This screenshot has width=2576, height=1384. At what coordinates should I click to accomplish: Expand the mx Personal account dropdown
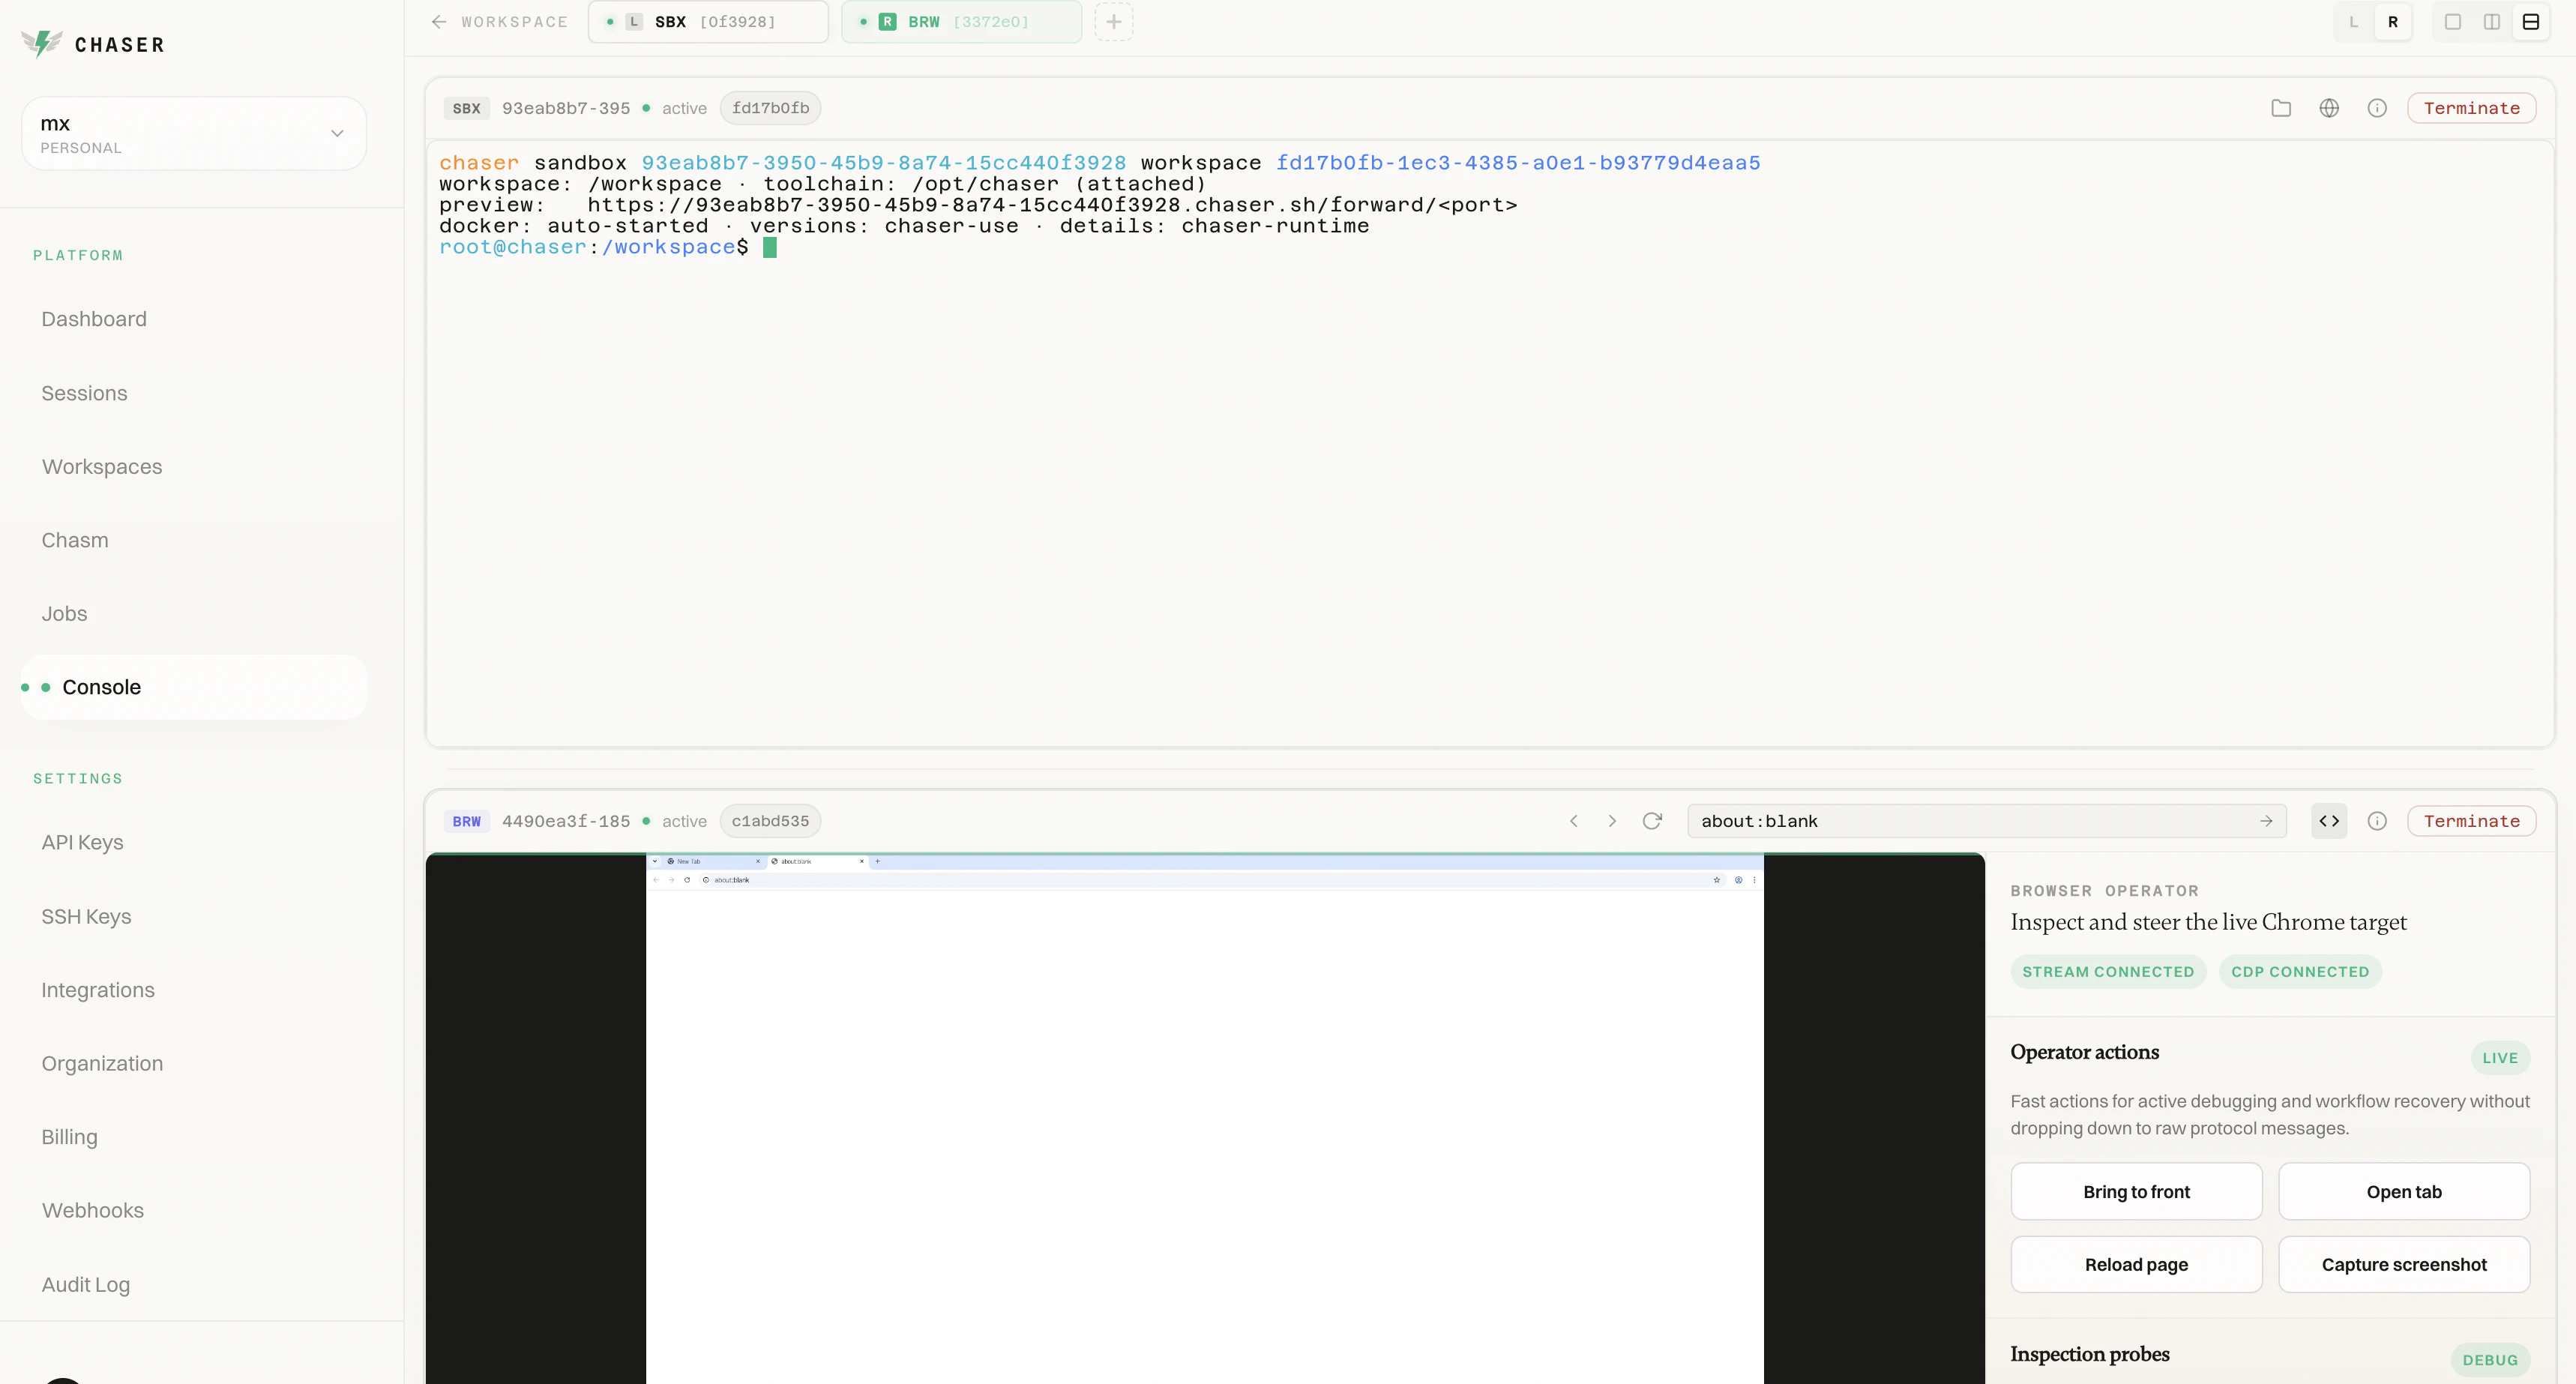pos(194,133)
